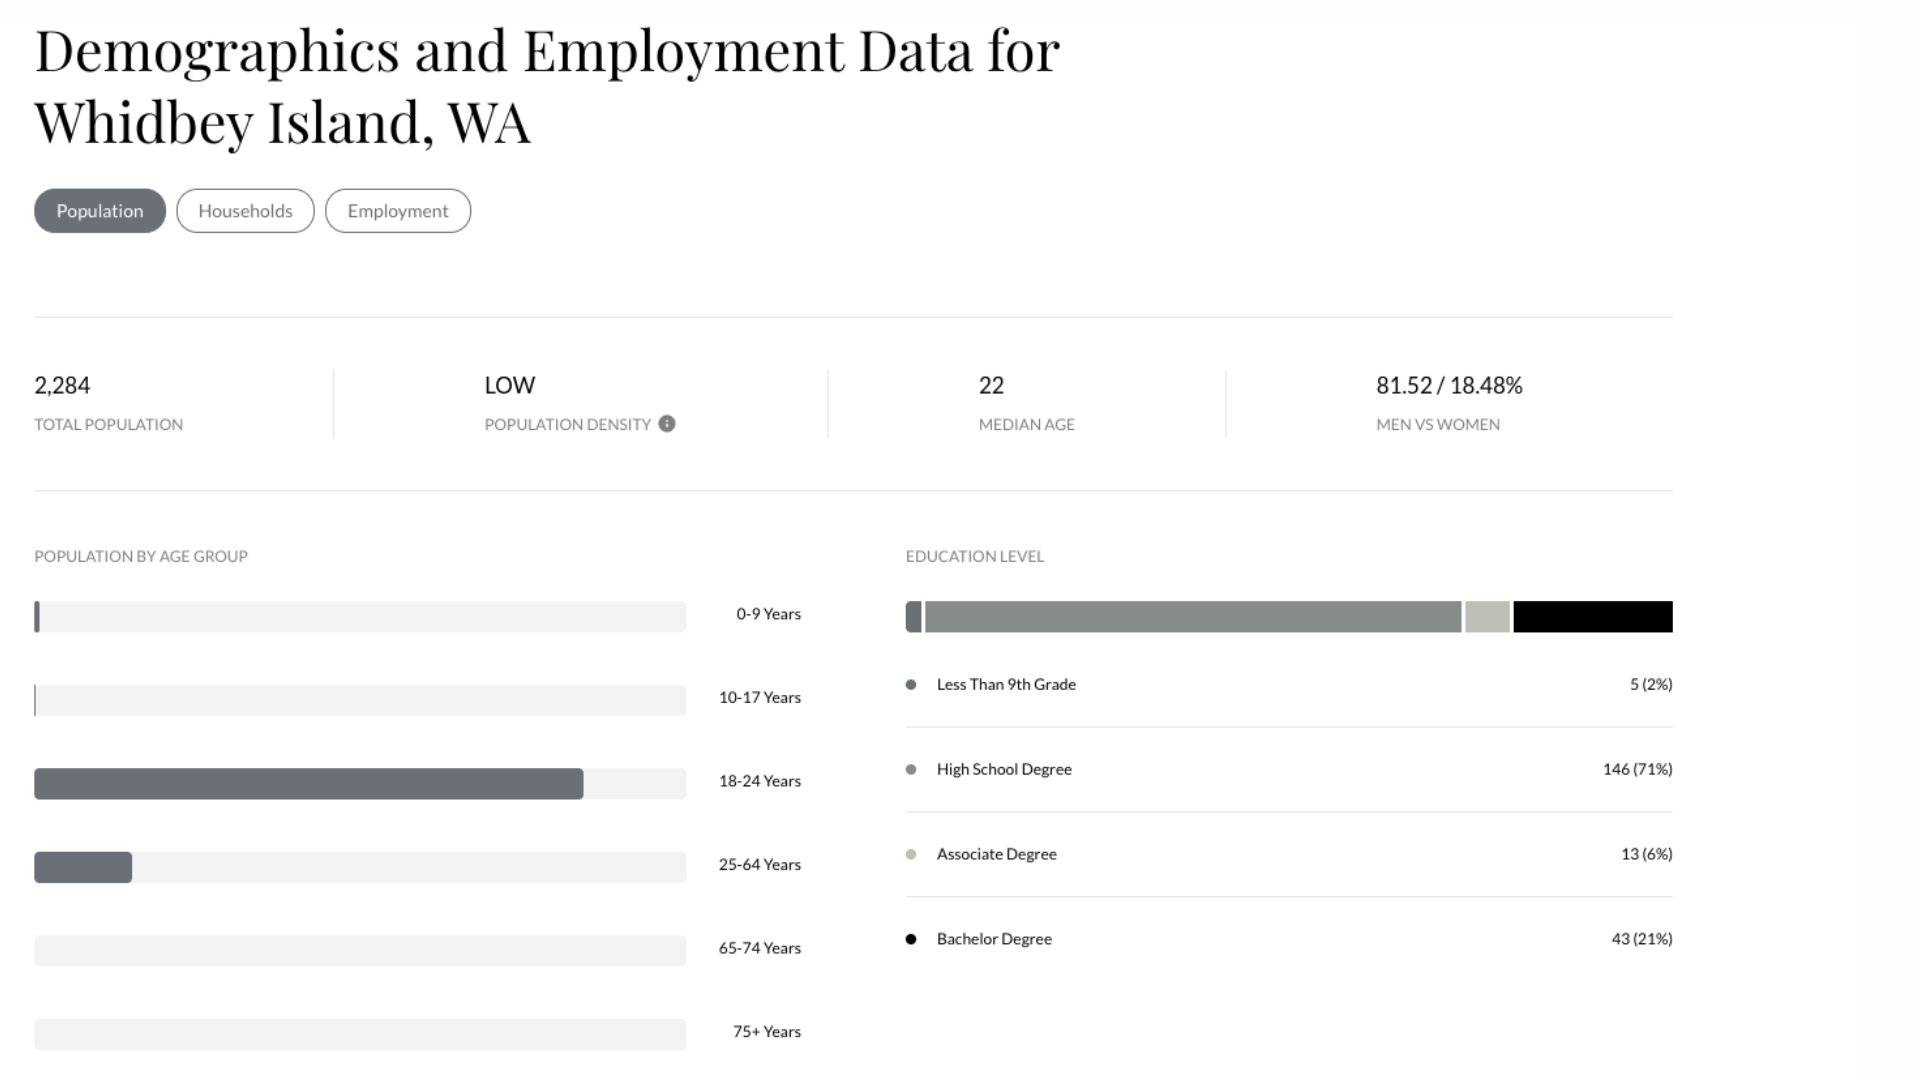The height and width of the screenshot is (1080, 1920).
Task: Click the Men vs Women percentage value
Action: 1449,386
